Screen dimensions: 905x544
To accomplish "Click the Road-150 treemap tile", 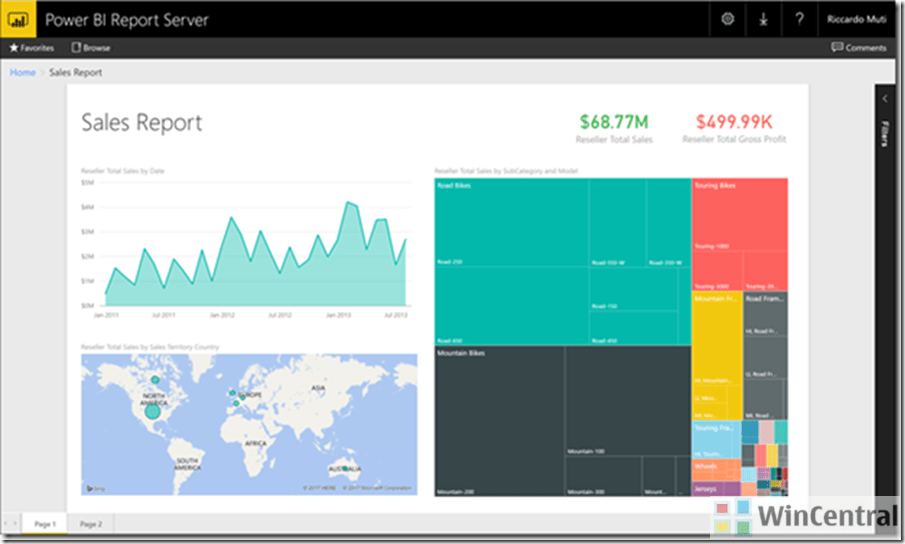I will click(x=633, y=290).
